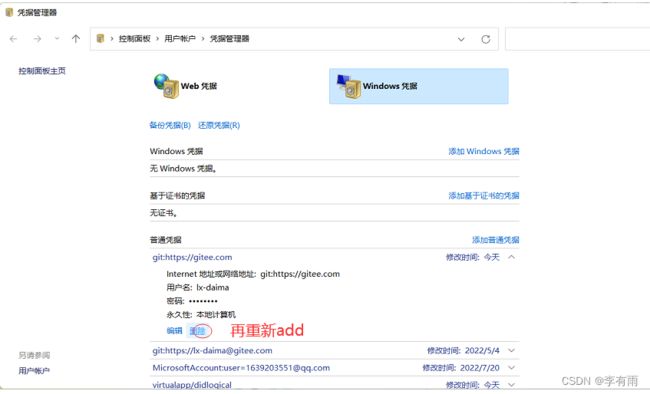Select the virtualapp/didlogical credential entry
The height and width of the screenshot is (394, 650).
coord(192,385)
